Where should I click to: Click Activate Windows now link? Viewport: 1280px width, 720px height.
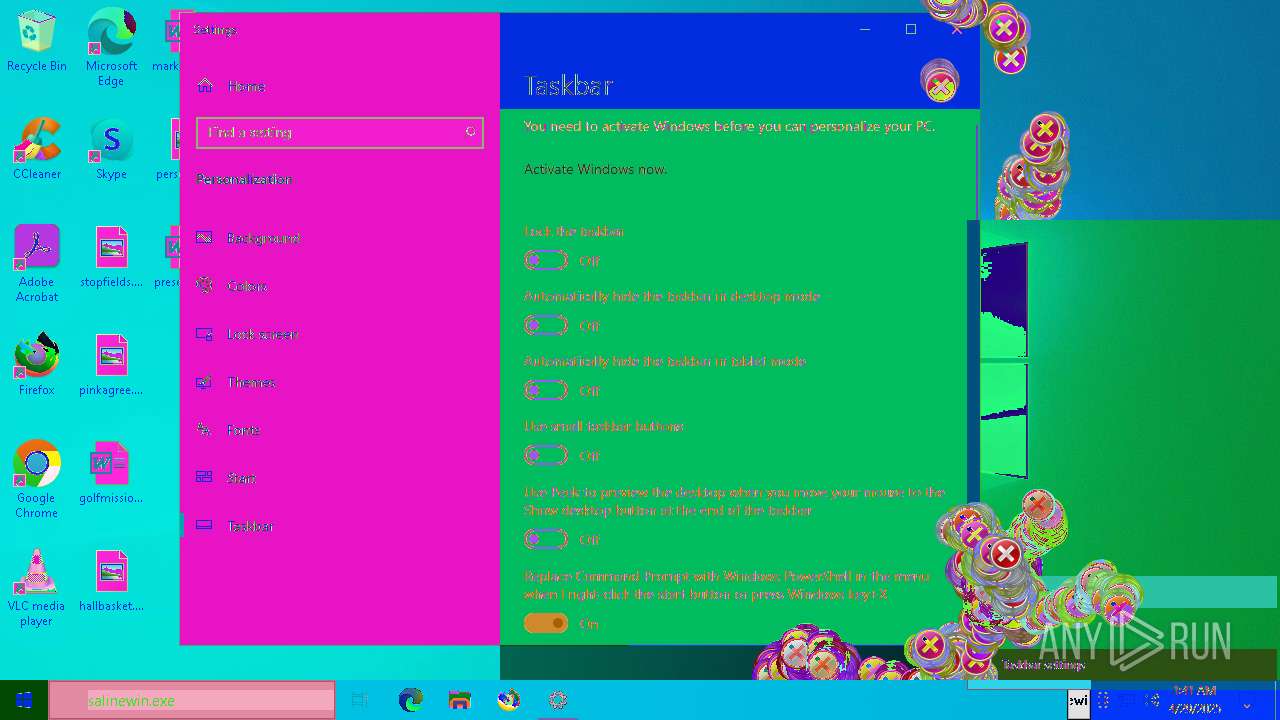tap(595, 169)
